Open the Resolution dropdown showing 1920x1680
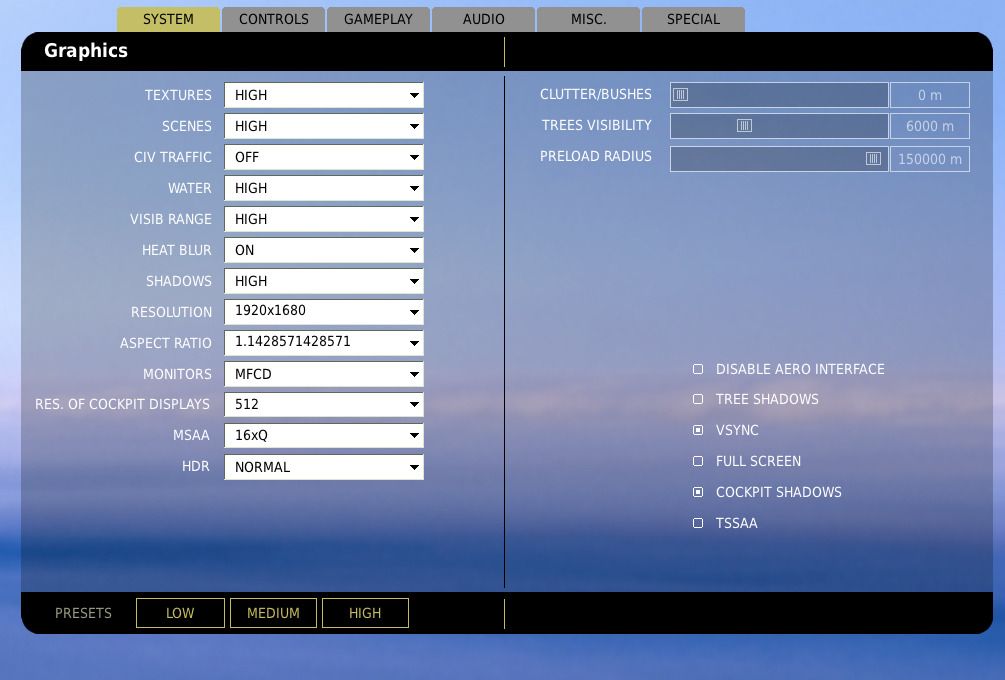1005x680 pixels. [x=323, y=312]
